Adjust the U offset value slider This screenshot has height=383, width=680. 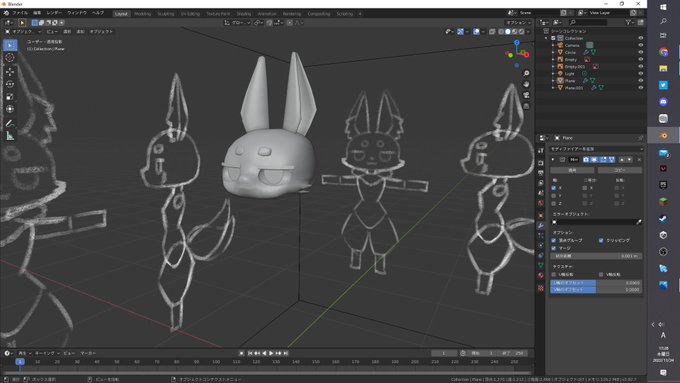(x=596, y=283)
